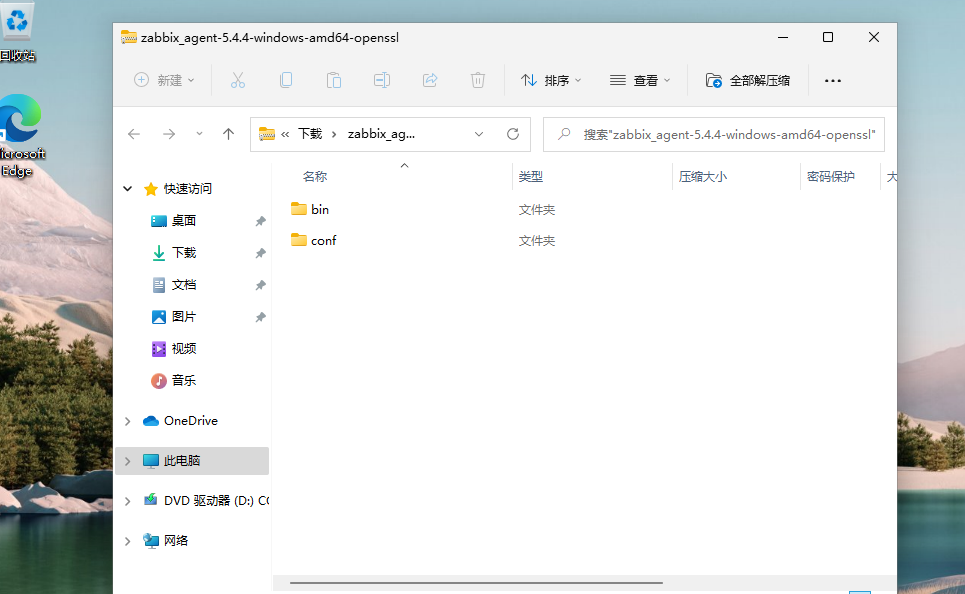Image resolution: width=965 pixels, height=594 pixels.
Task: Click 全部解压缩 extract all button
Action: [748, 81]
